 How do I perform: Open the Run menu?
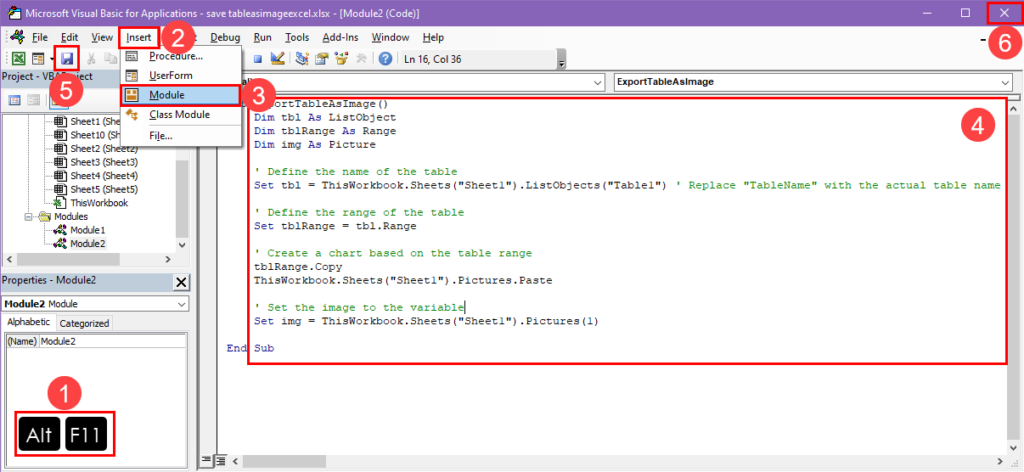(x=263, y=37)
